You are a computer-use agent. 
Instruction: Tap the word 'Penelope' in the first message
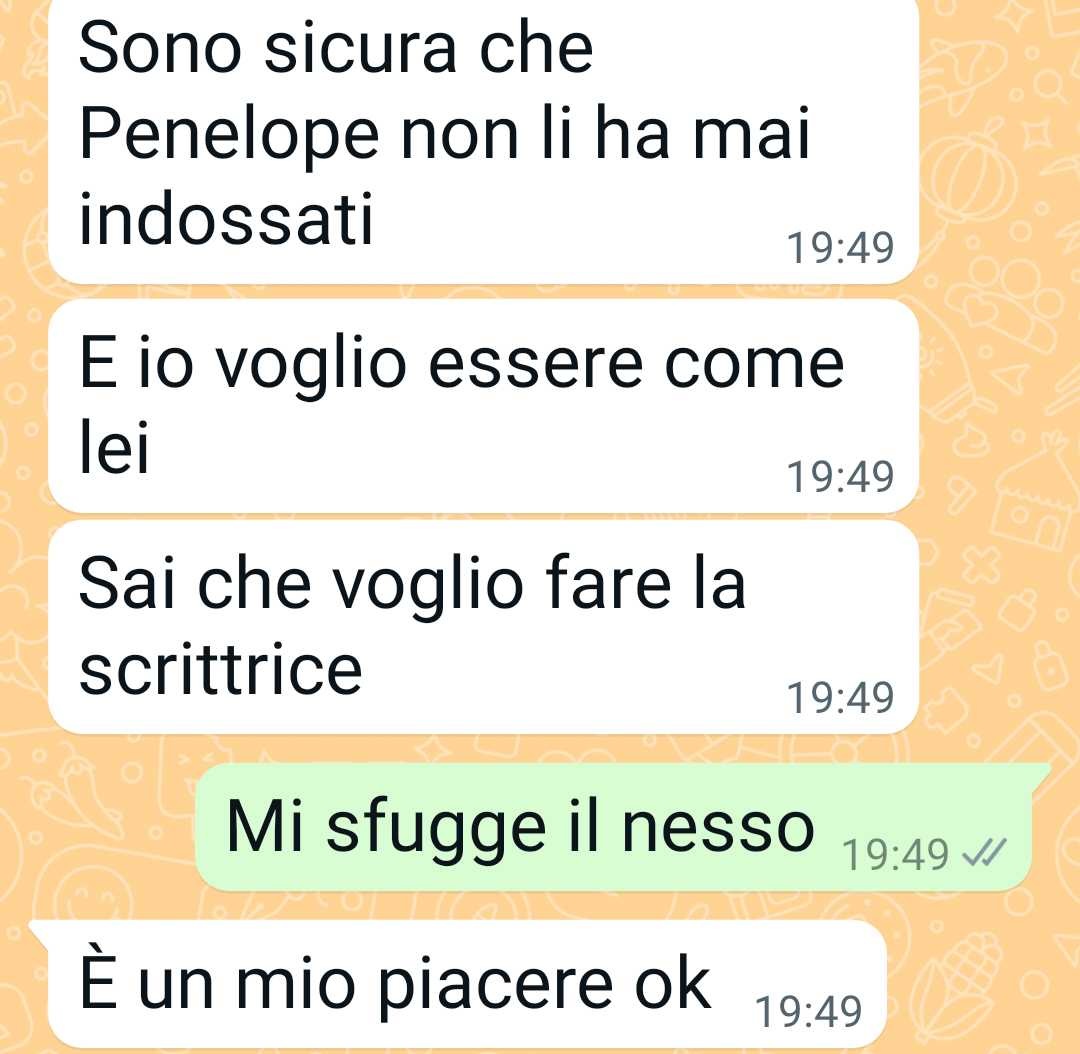(x=229, y=136)
